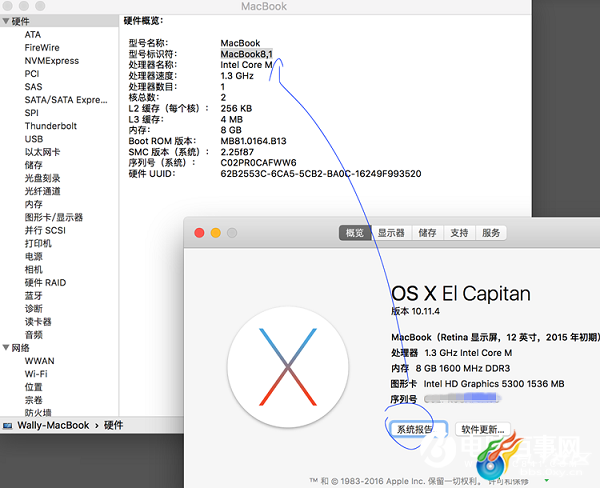600x488 pixels.
Task: Click the 1.3 GHz processor speed value
Action: (x=237, y=76)
